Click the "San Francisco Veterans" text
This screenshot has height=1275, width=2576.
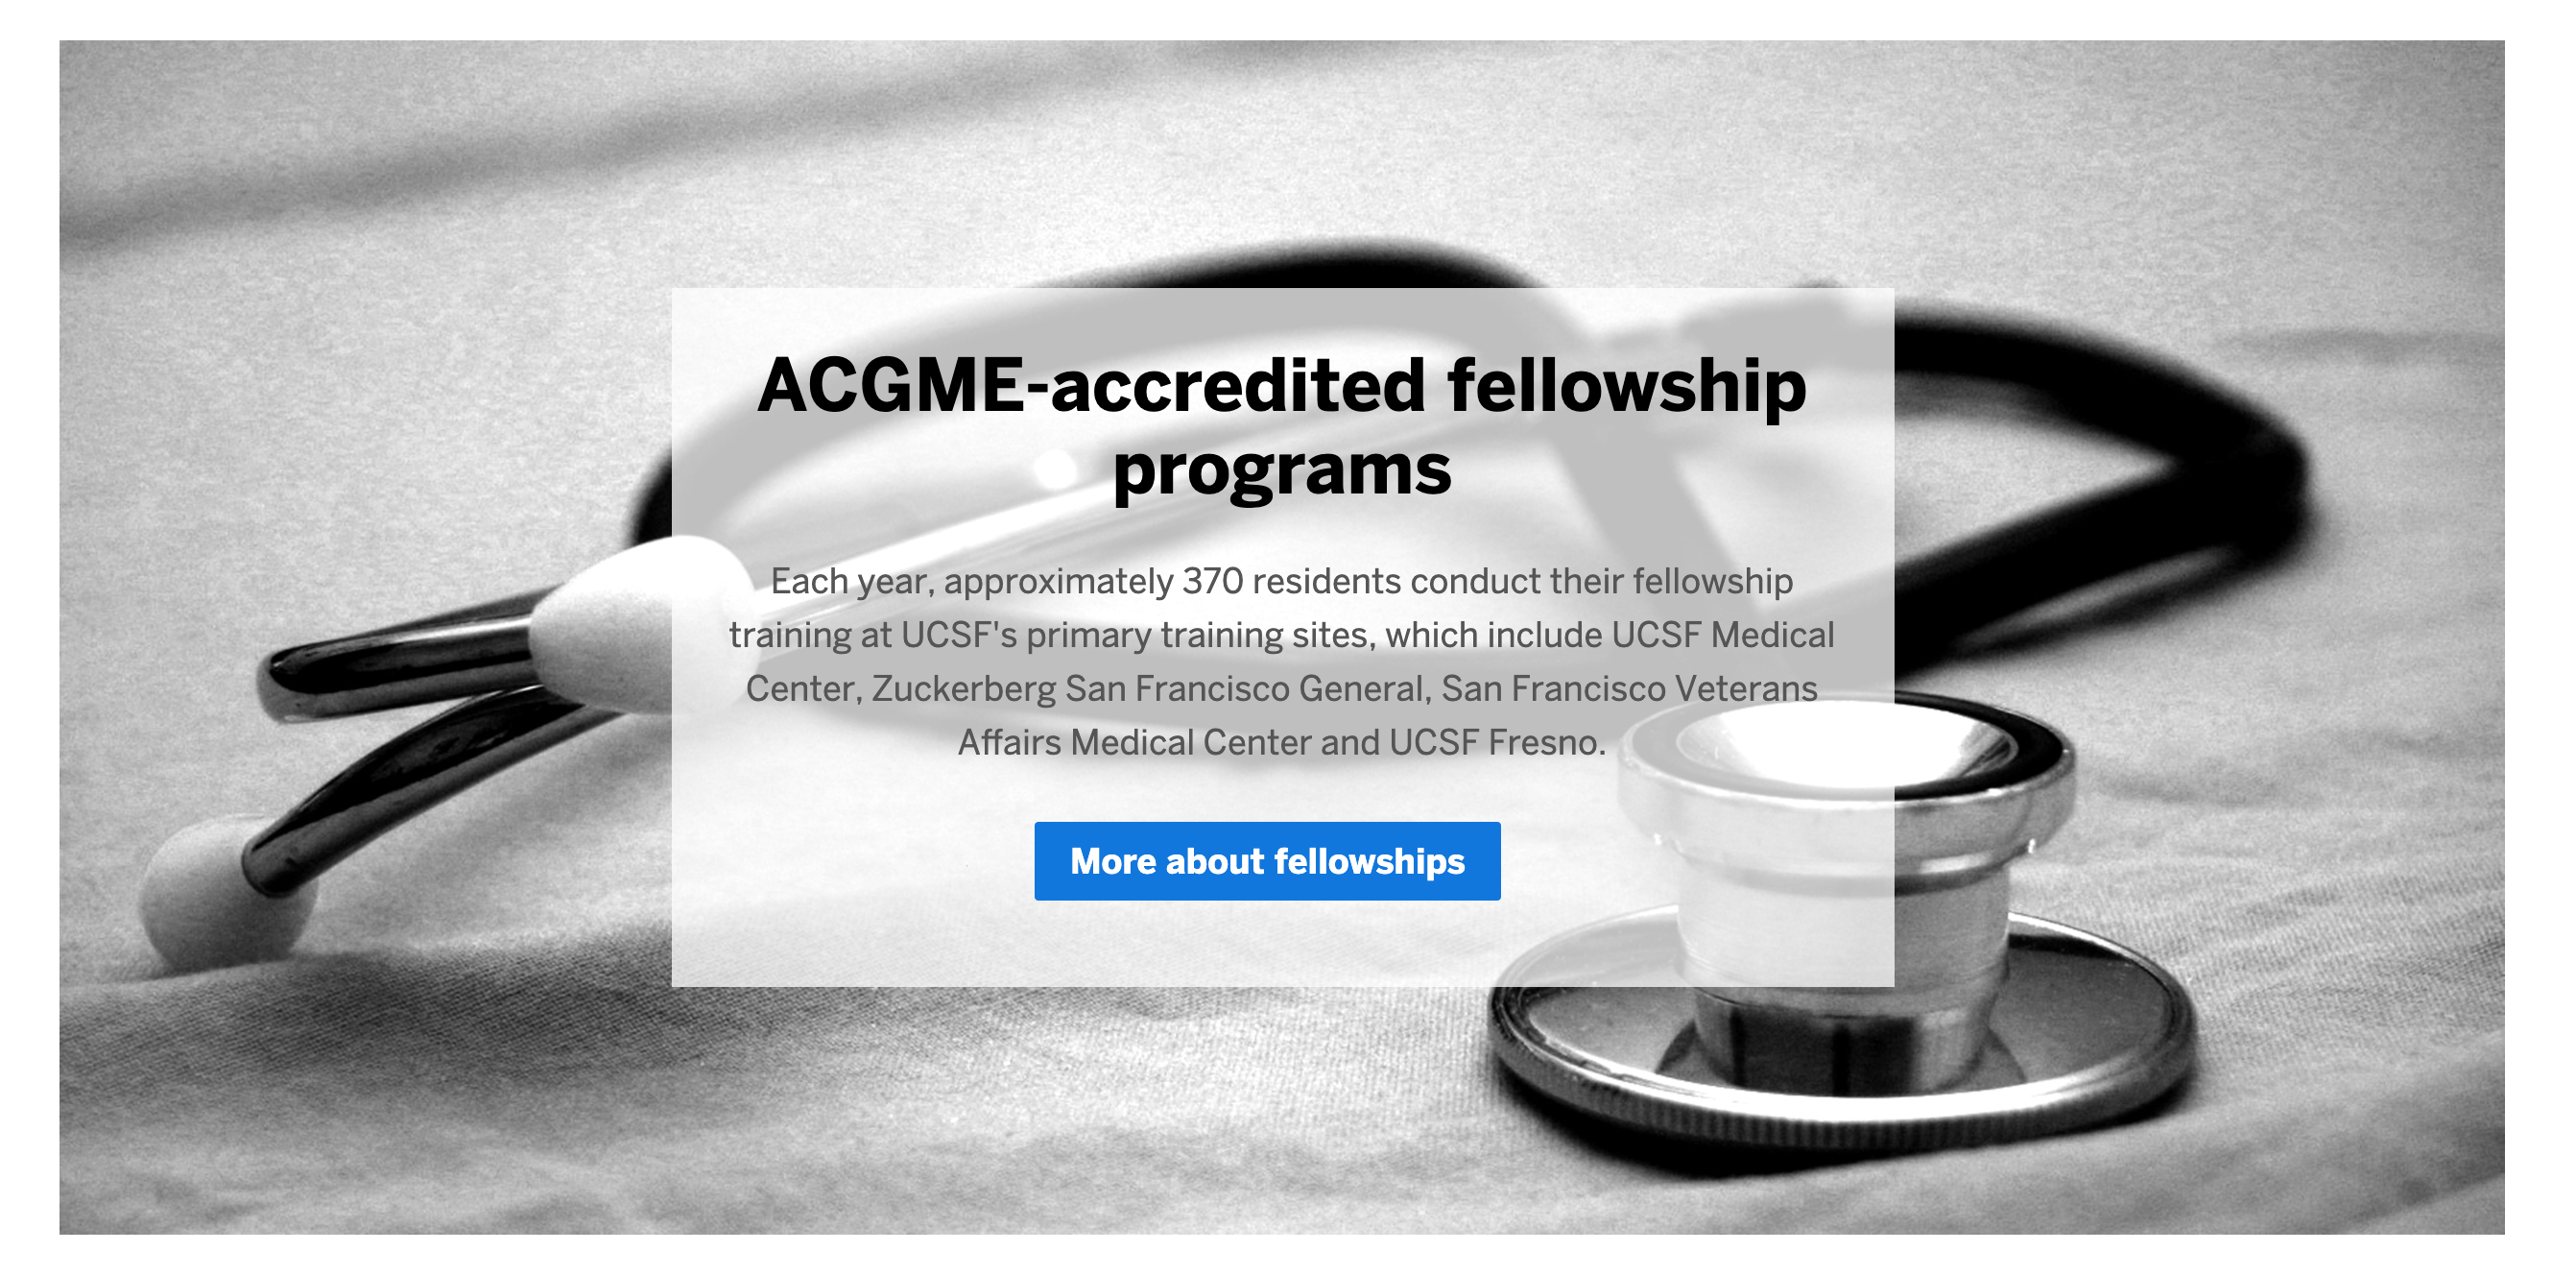(1629, 689)
